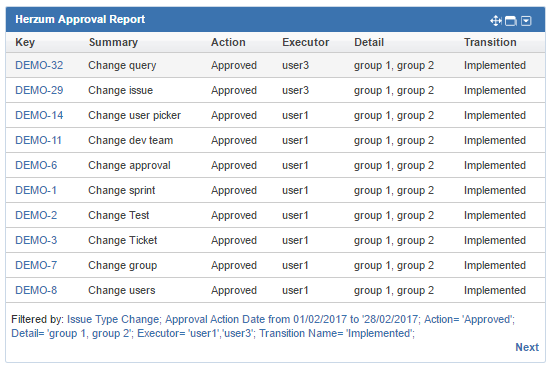The width and height of the screenshot is (553, 371).
Task: Open issue DEMO-1
Action: [x=36, y=190]
